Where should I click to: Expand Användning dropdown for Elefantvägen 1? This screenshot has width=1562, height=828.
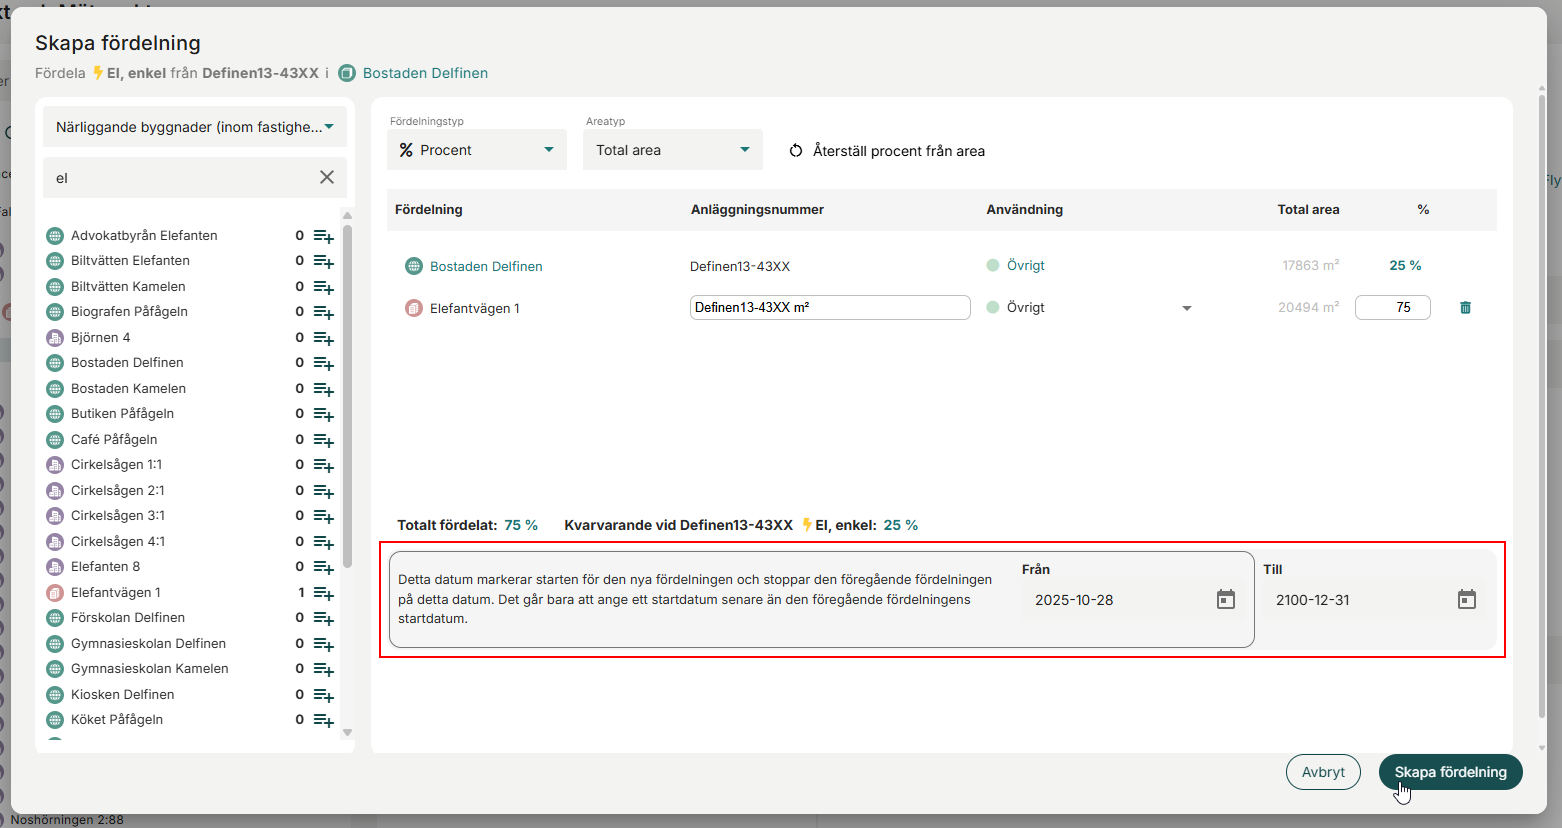click(1186, 308)
